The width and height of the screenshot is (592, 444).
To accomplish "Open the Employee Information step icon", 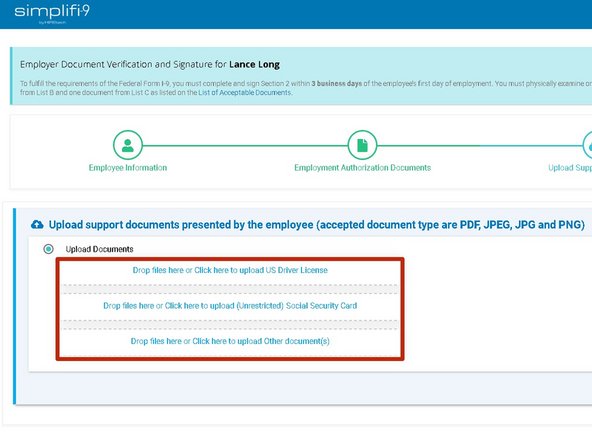I will click(128, 145).
